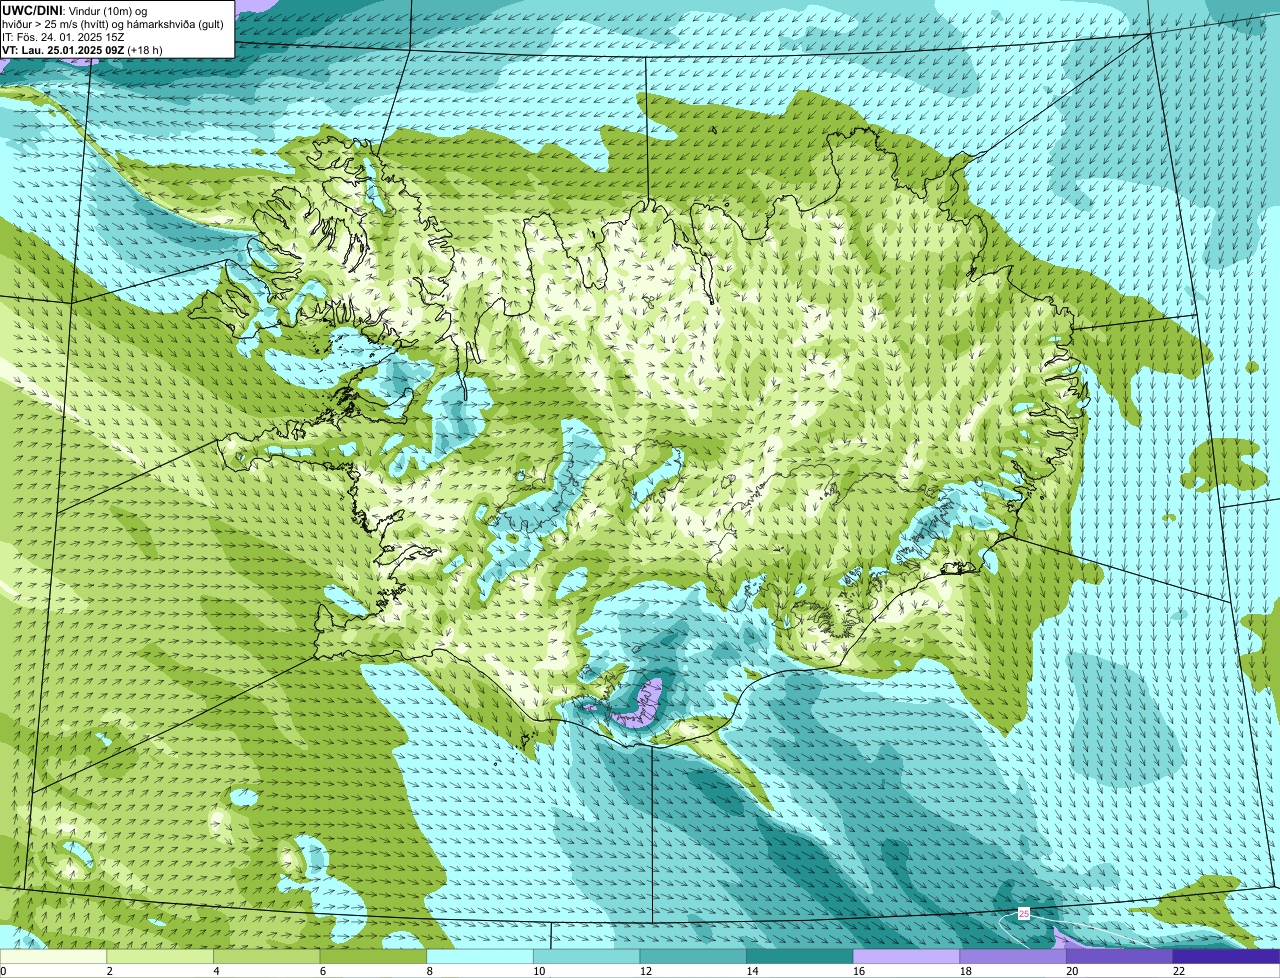This screenshot has height=978, width=1280.
Task: Click the 'IT: Fös. 24. 01. 2025 15Z' line
Action: tap(63, 37)
